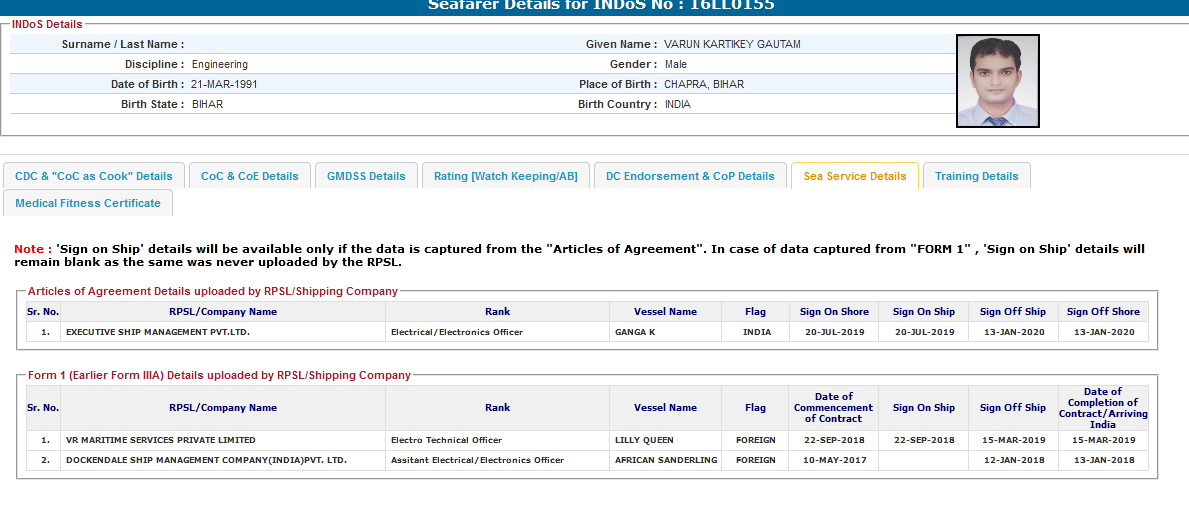Click VR Maritime Services Private Limited entry

(160, 440)
